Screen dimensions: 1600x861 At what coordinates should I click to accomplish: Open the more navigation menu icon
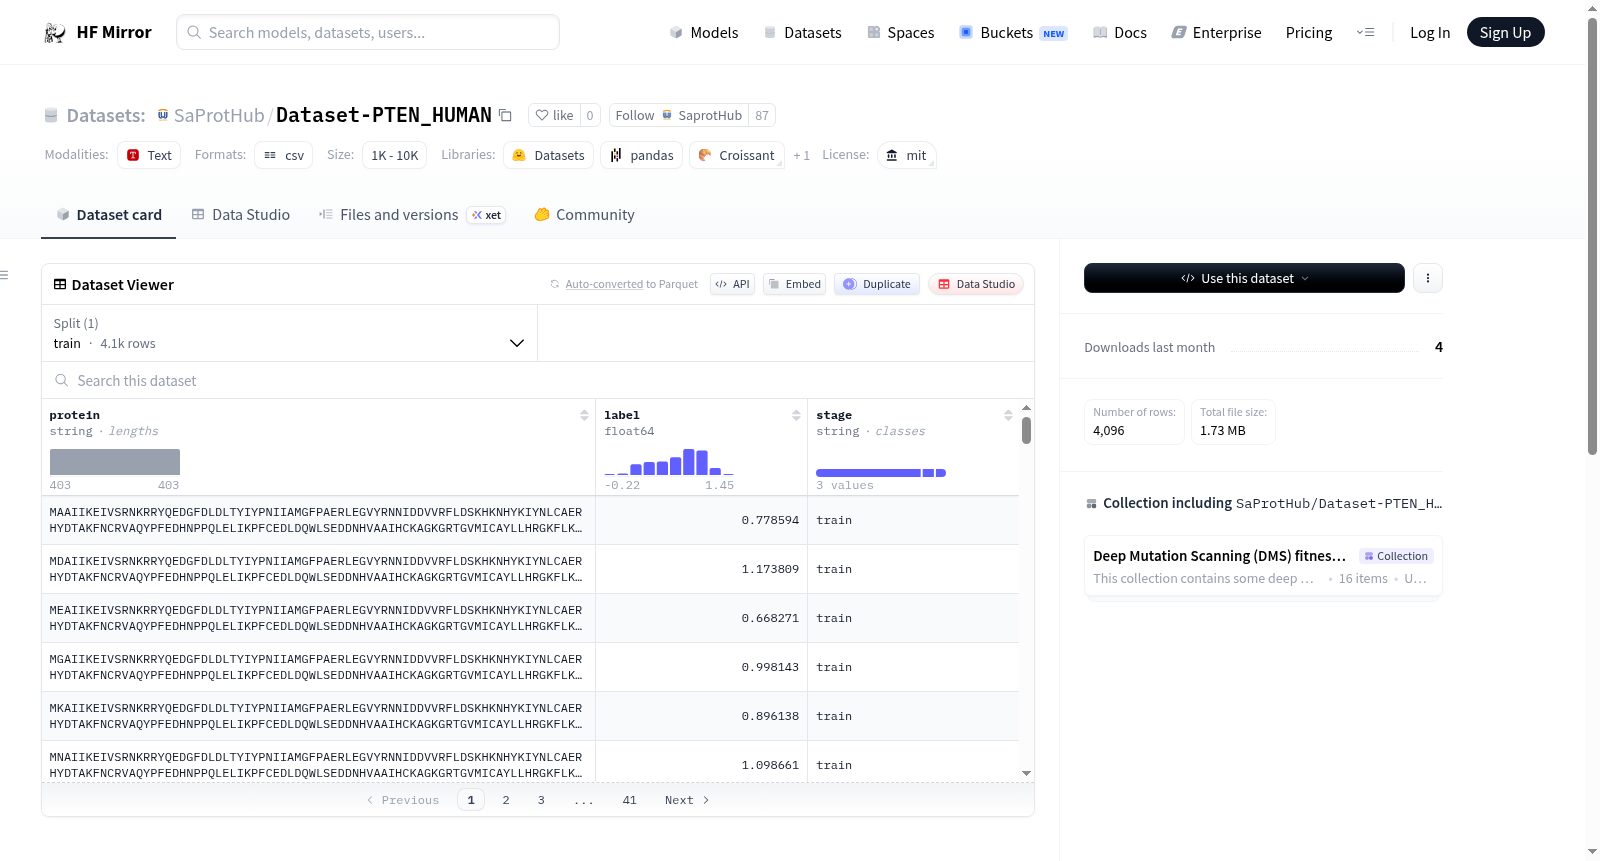click(1365, 33)
